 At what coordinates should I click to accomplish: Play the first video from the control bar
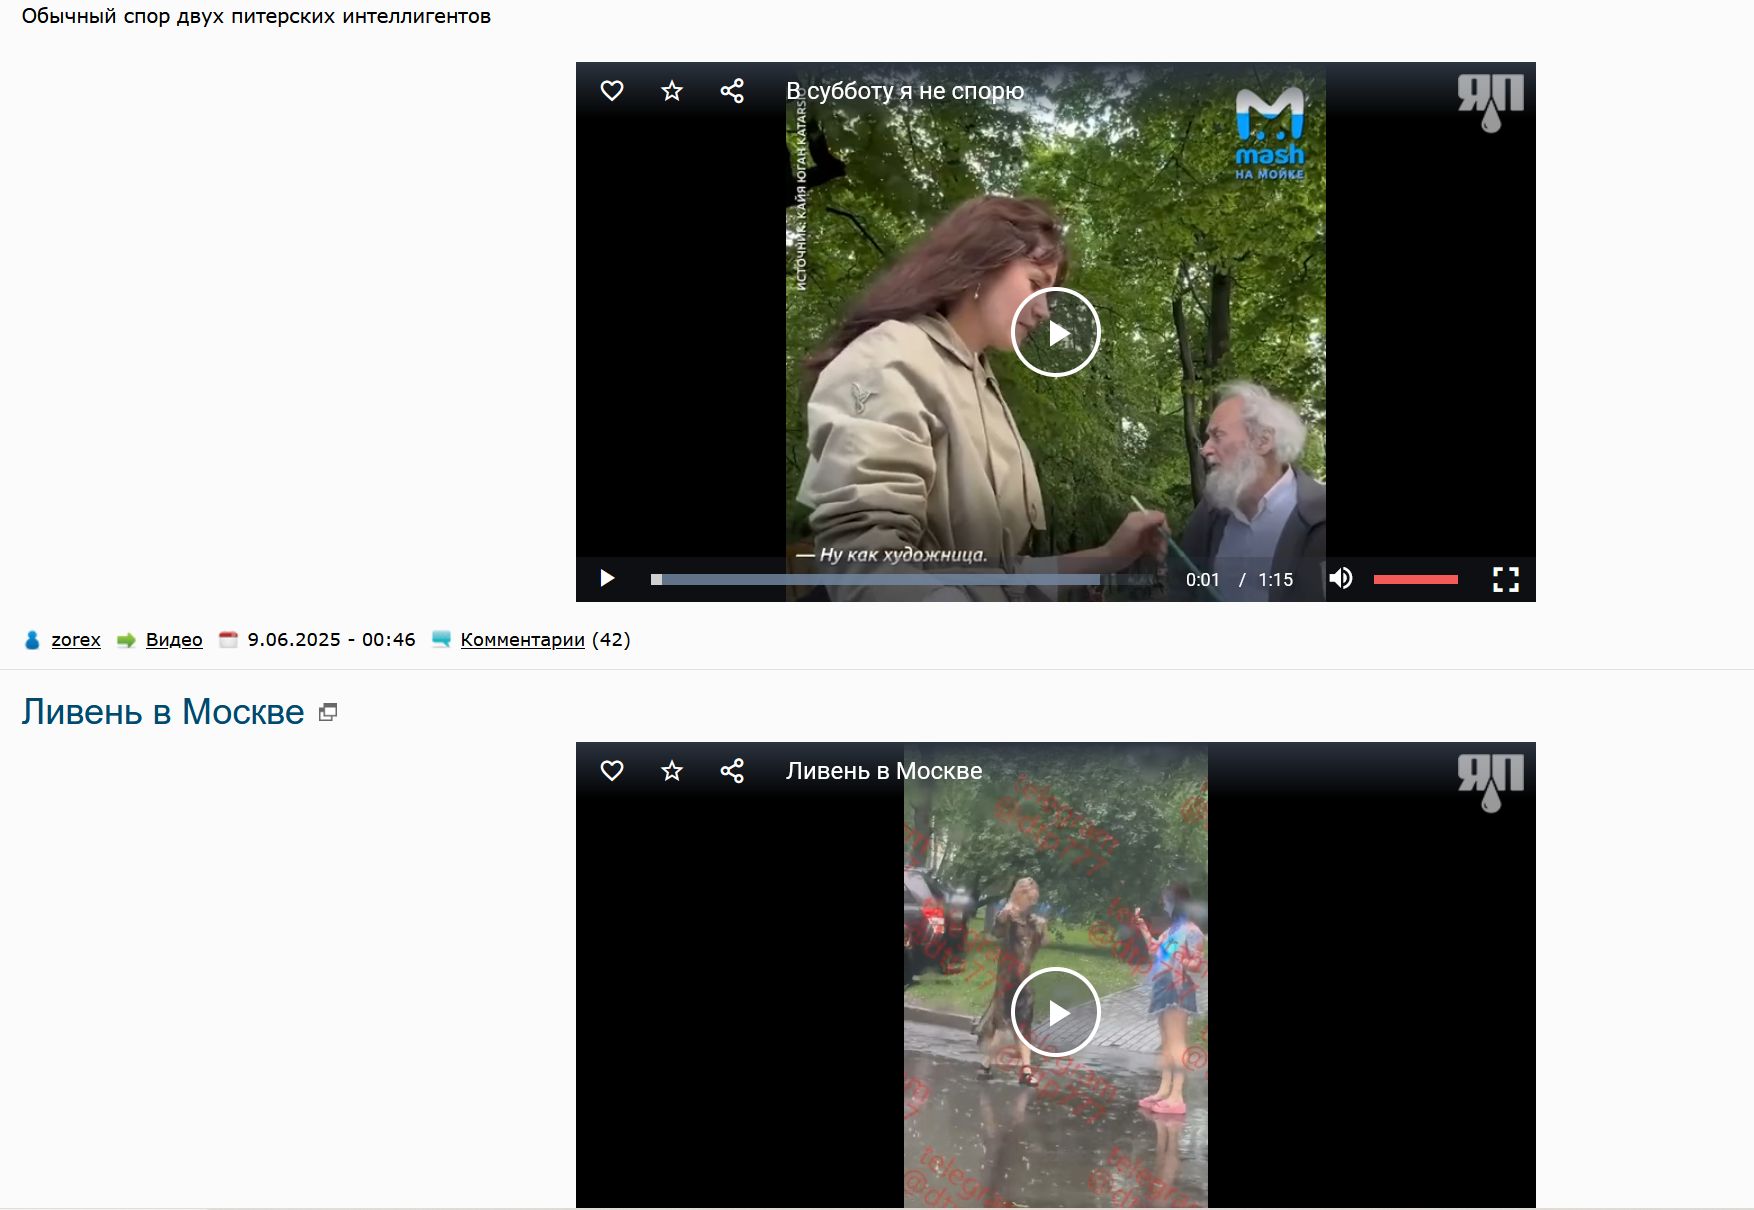tap(606, 579)
